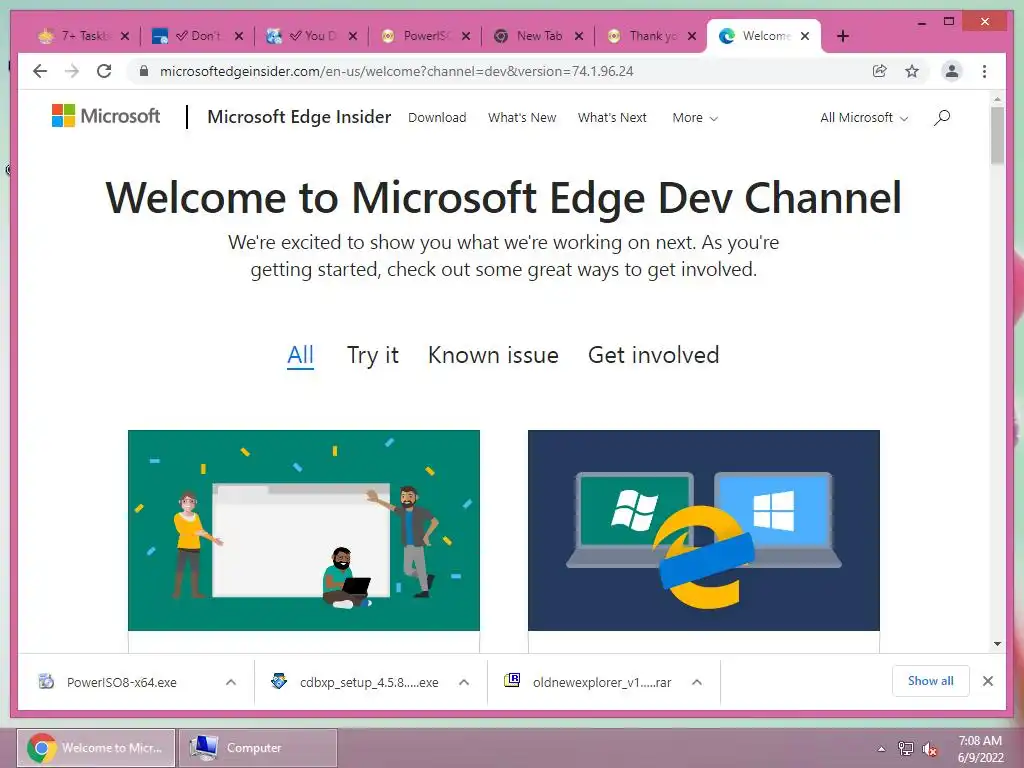Image resolution: width=1024 pixels, height=768 pixels.
Task: View site security lock info
Action: [x=144, y=71]
